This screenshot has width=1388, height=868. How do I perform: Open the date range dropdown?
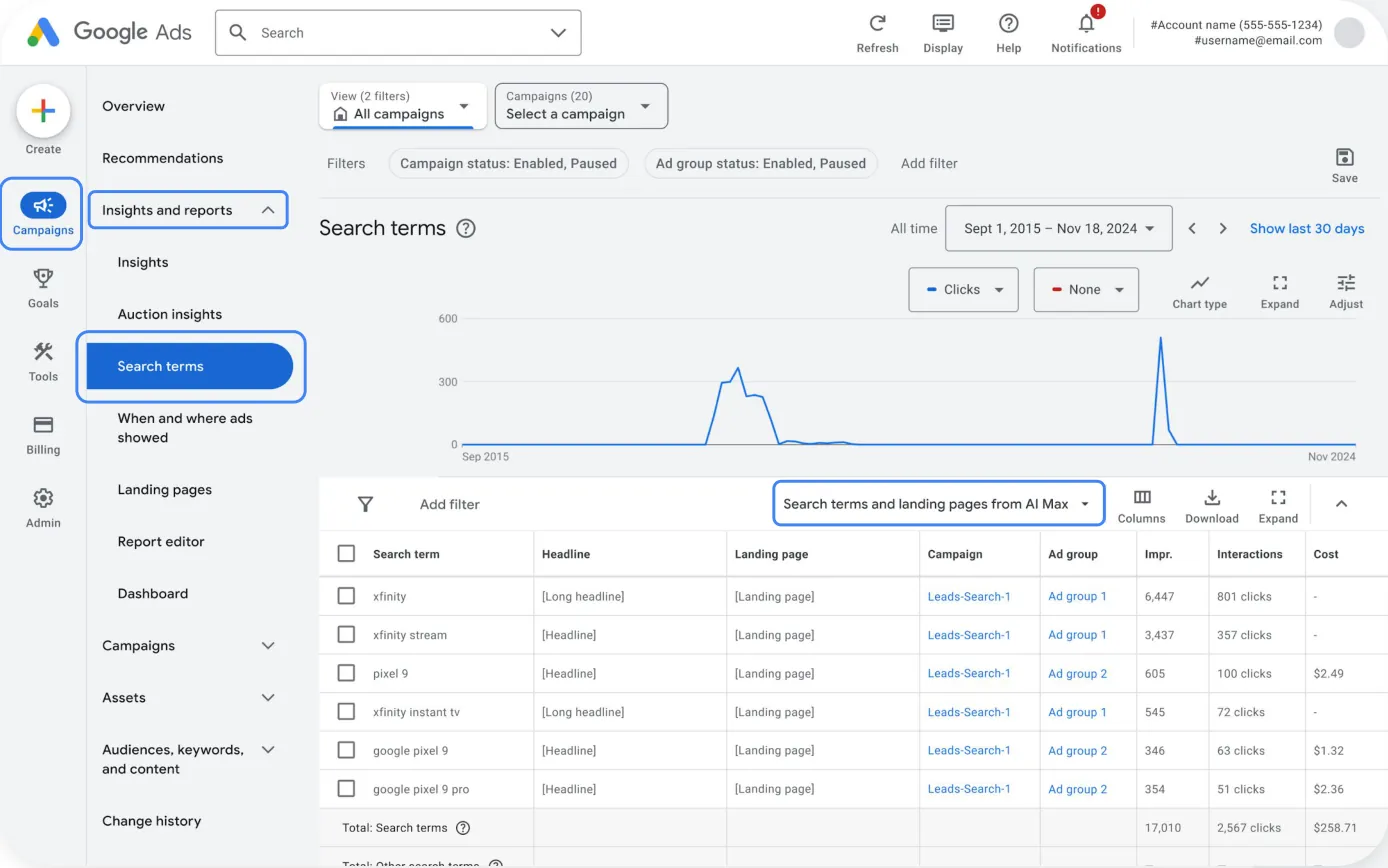1058,228
